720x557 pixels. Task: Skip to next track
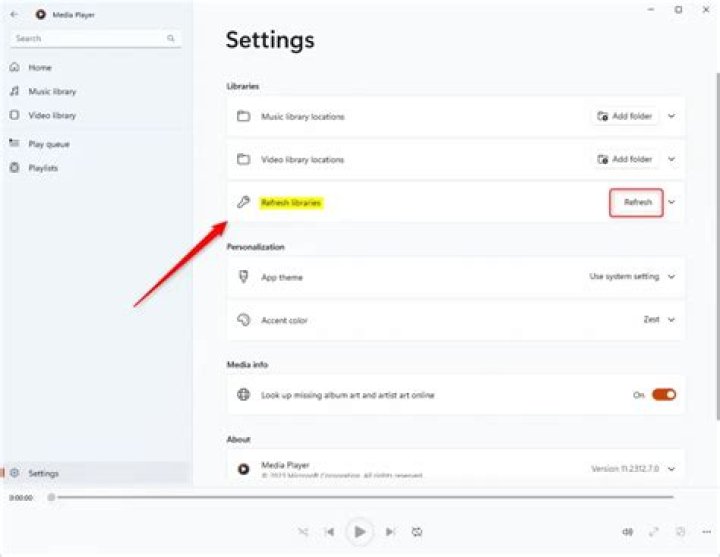[x=390, y=532]
